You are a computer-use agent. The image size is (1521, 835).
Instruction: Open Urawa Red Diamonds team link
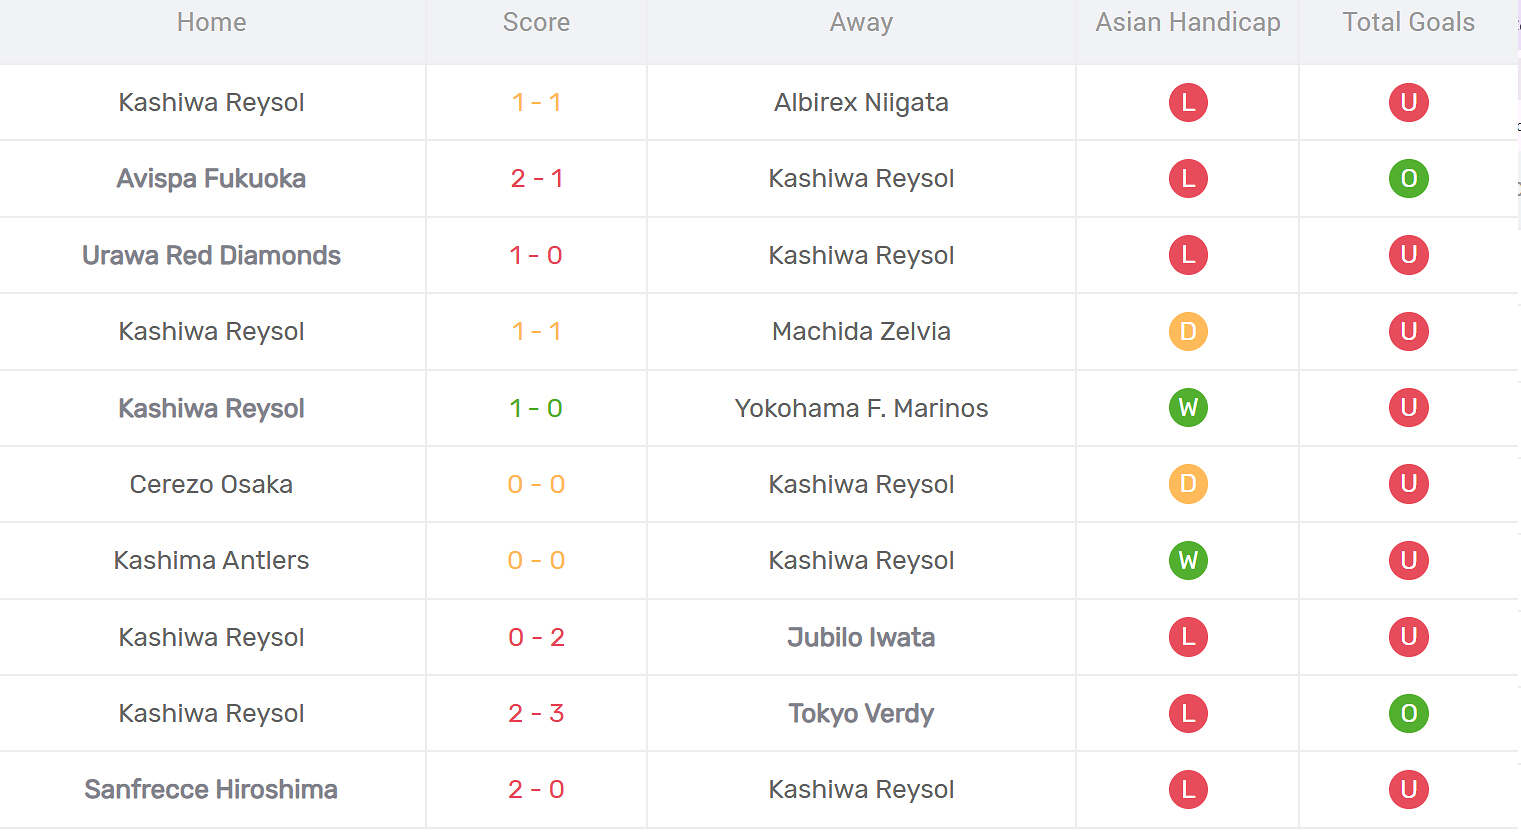[x=211, y=255]
